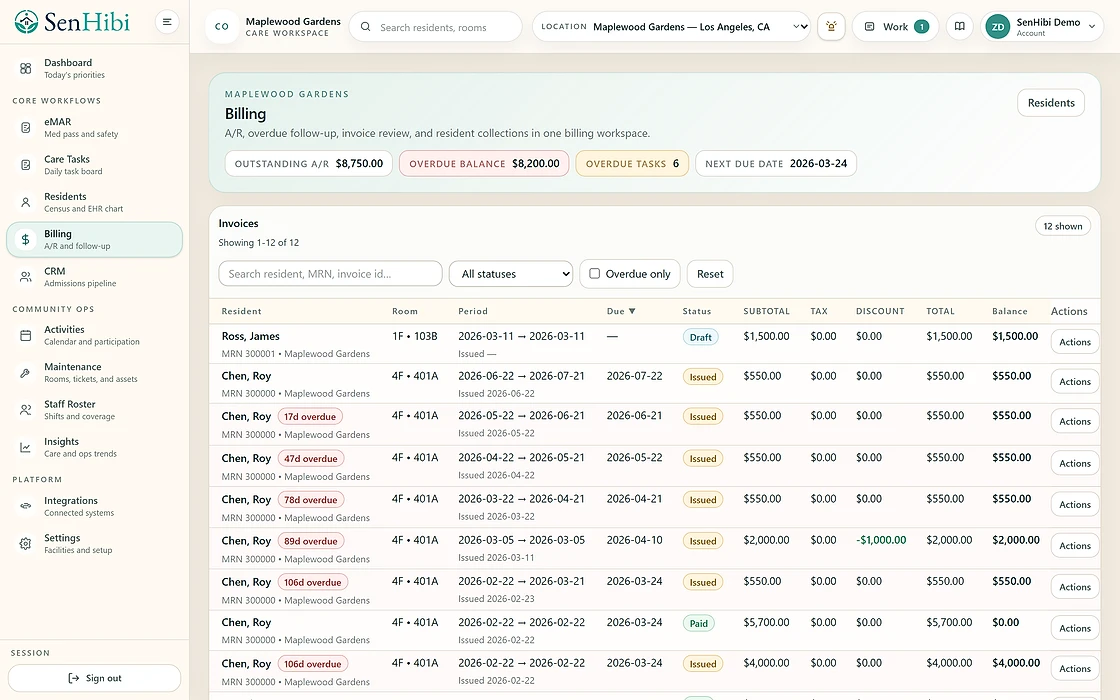Click the Billing dollar sign icon
The width and height of the screenshot is (1120, 700).
tap(26, 239)
